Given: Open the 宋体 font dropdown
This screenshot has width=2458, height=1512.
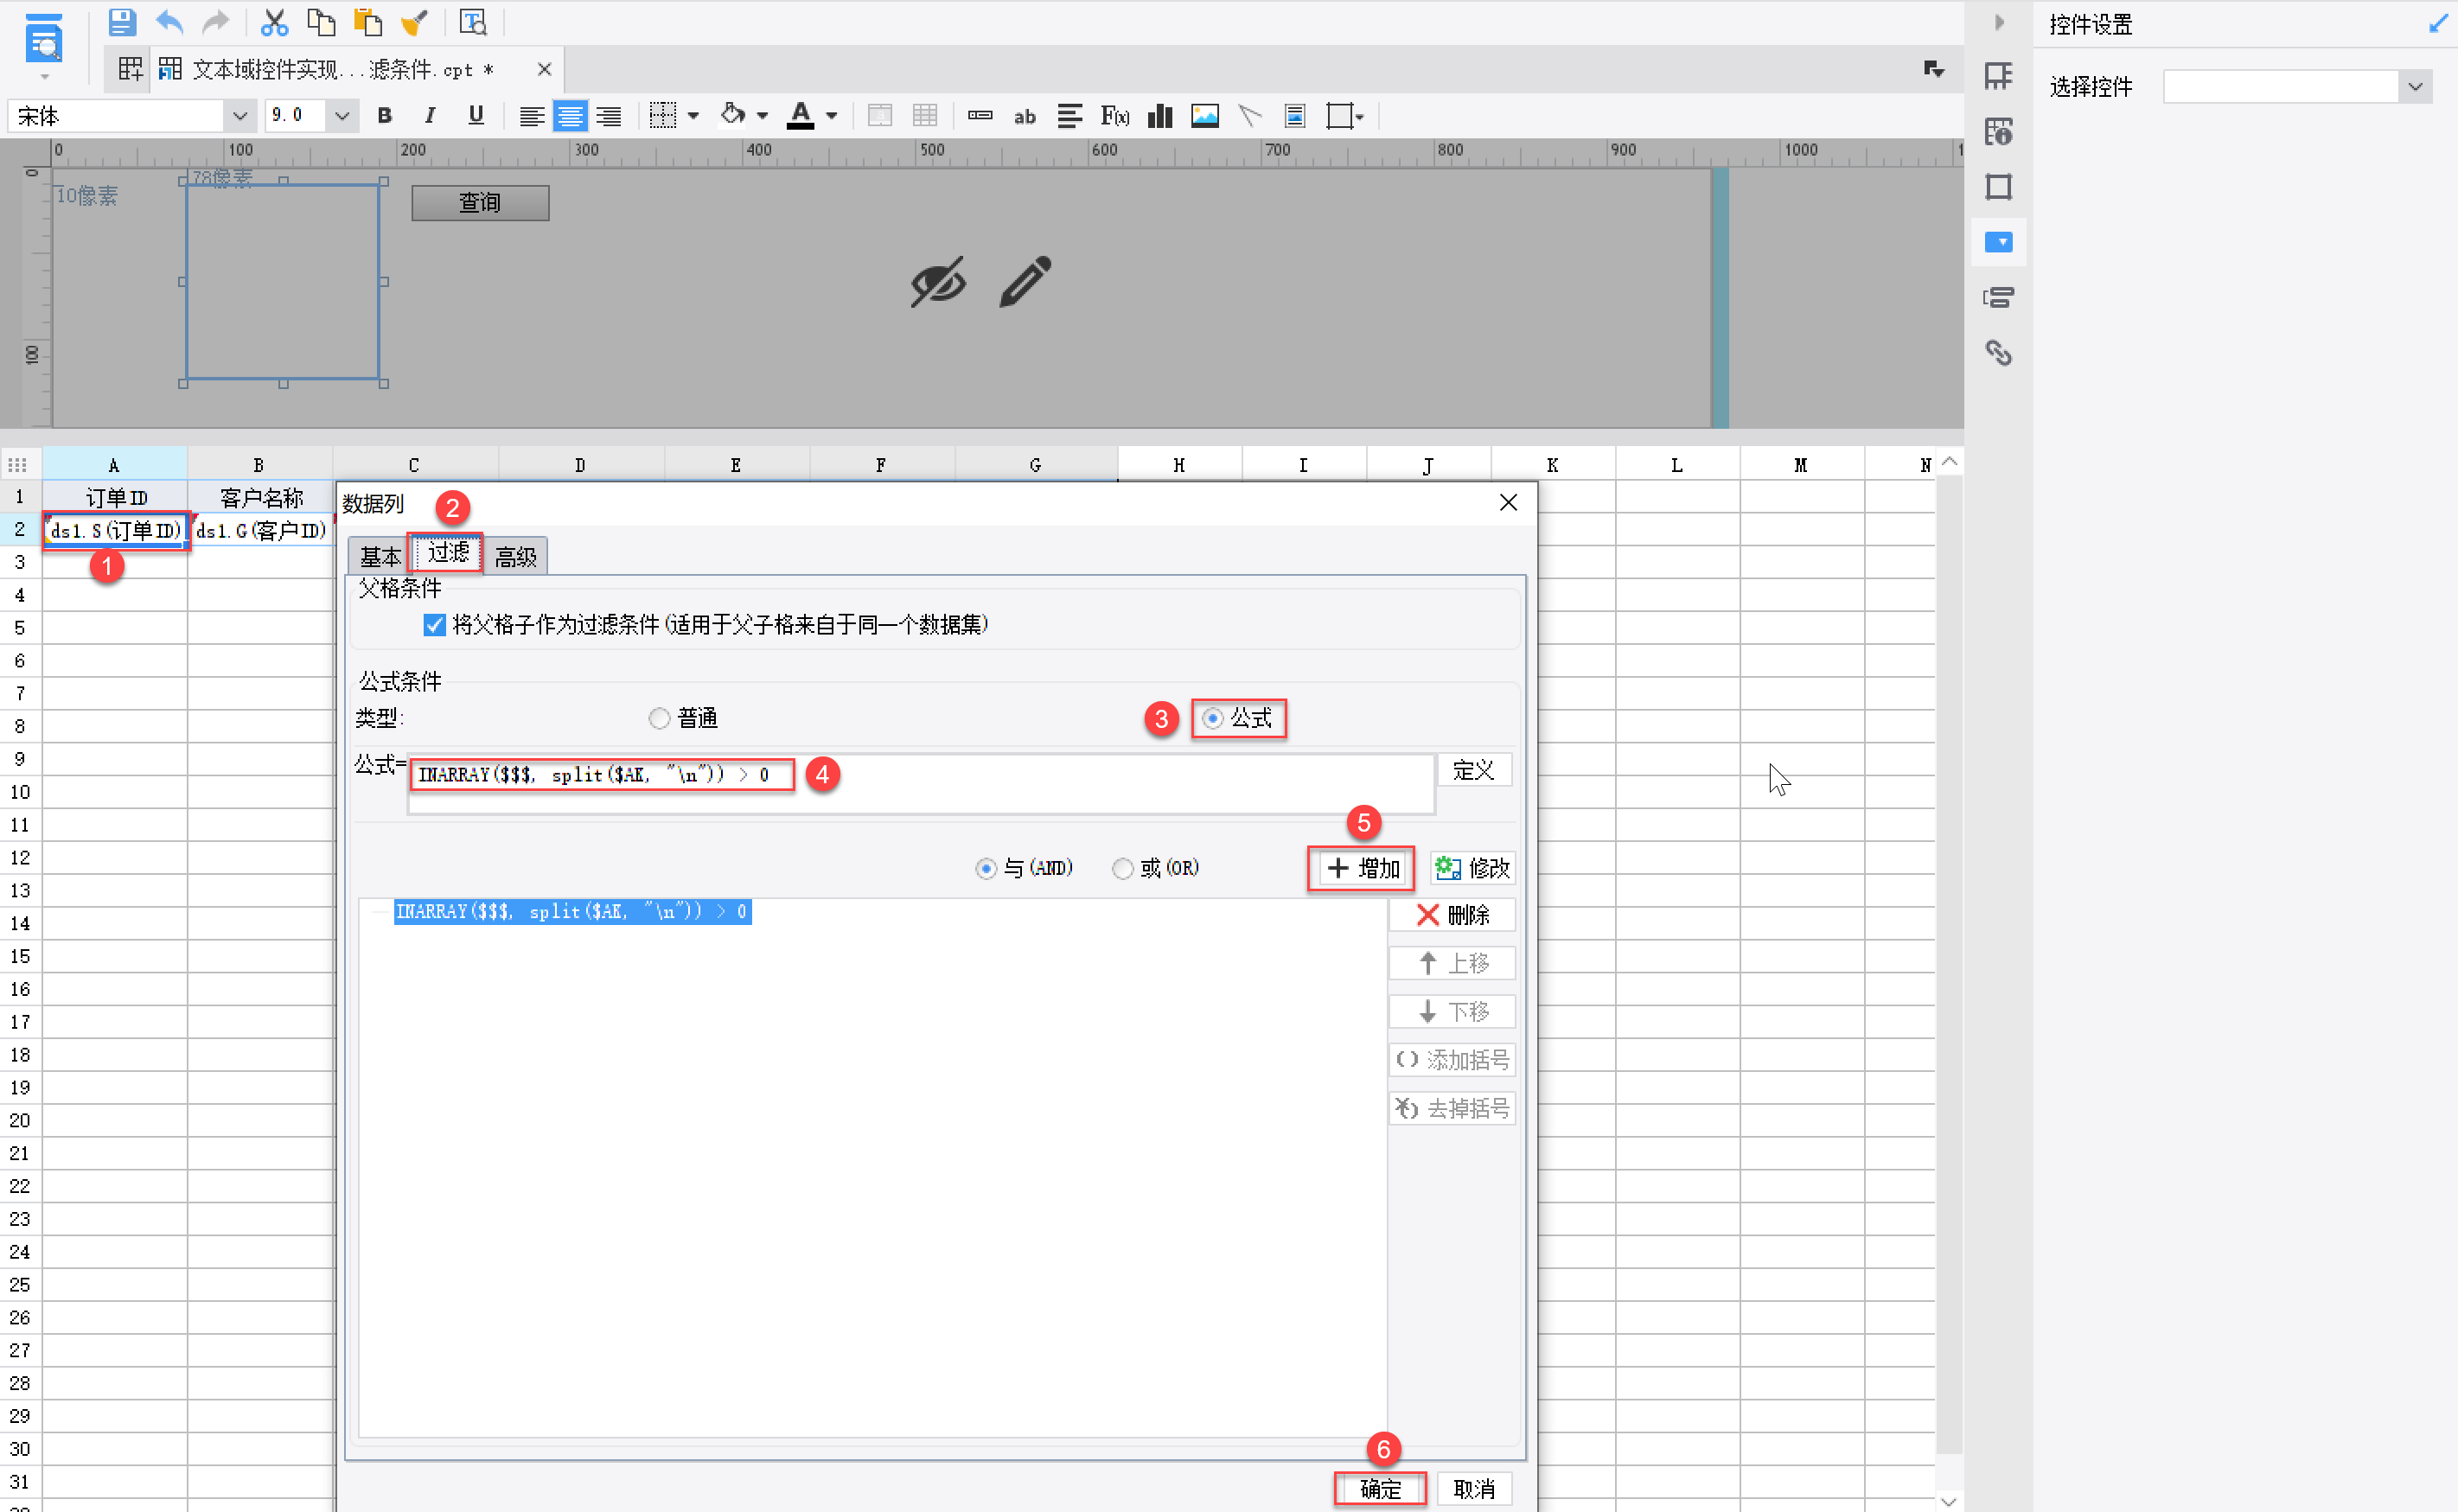Looking at the screenshot, I should pyautogui.click(x=239, y=116).
